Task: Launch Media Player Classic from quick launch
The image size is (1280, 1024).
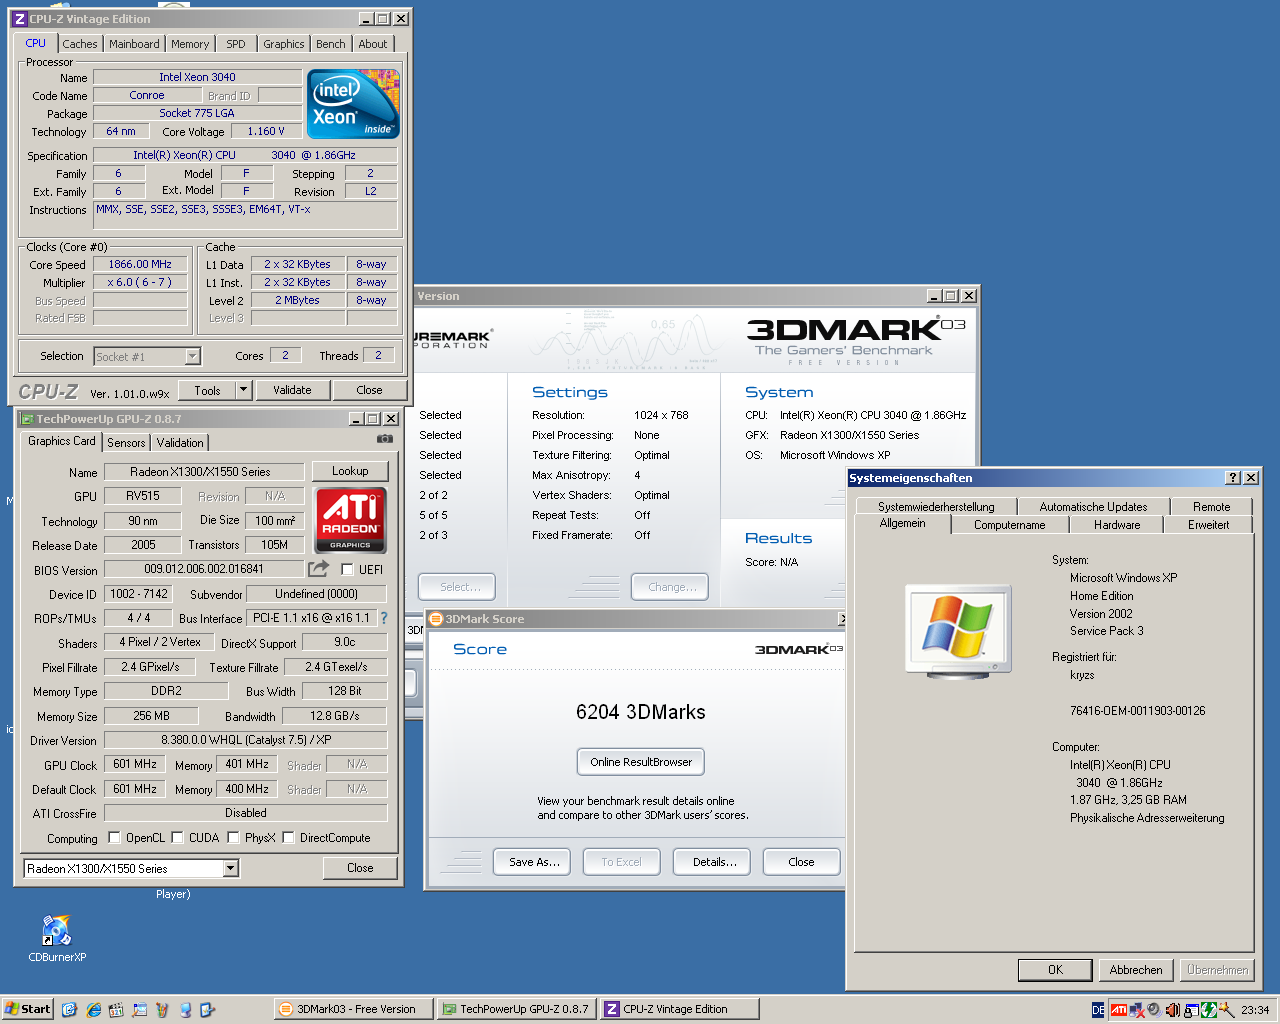Action: click(x=116, y=1010)
